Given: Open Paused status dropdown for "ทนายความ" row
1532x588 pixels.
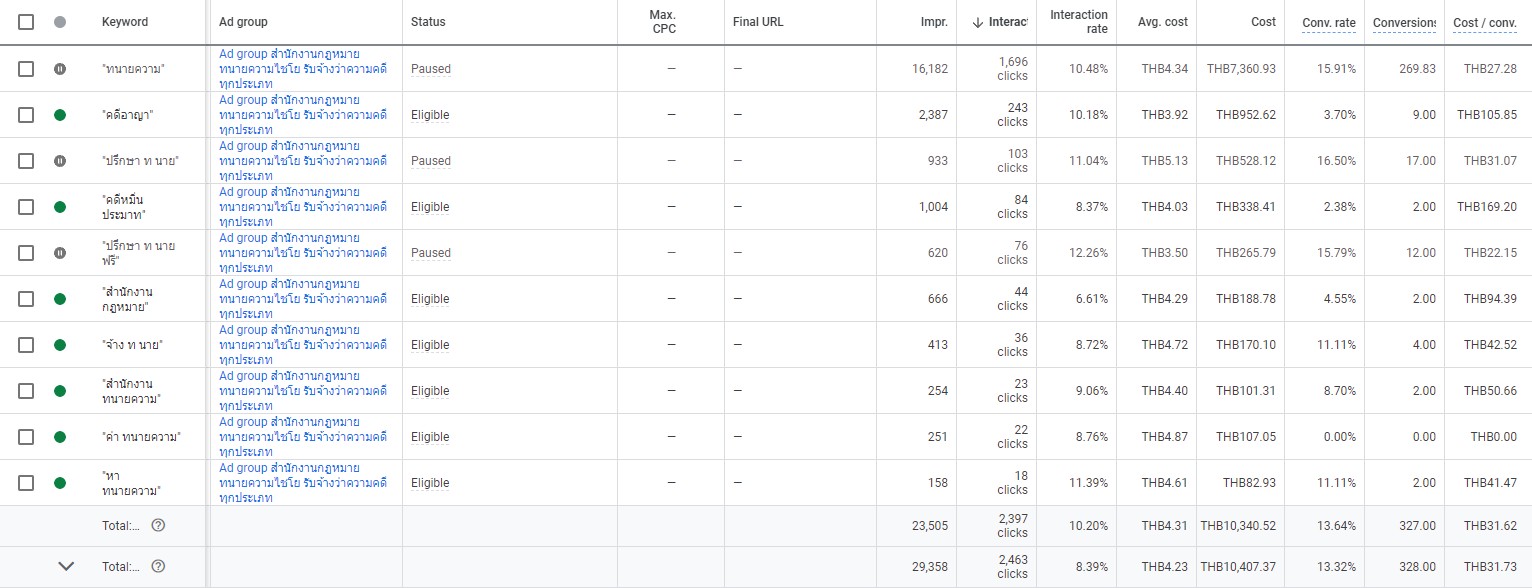Looking at the screenshot, I should 431,69.
